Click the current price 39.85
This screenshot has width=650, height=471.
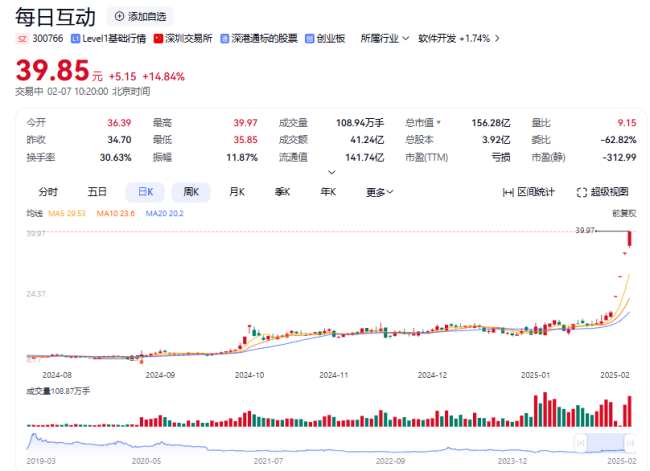(53, 70)
